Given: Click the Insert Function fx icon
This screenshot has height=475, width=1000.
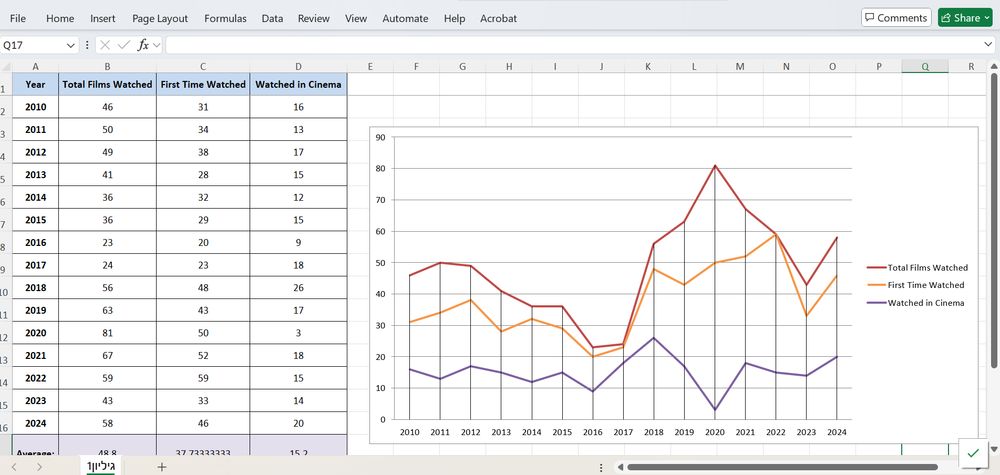Looking at the screenshot, I should [x=143, y=45].
